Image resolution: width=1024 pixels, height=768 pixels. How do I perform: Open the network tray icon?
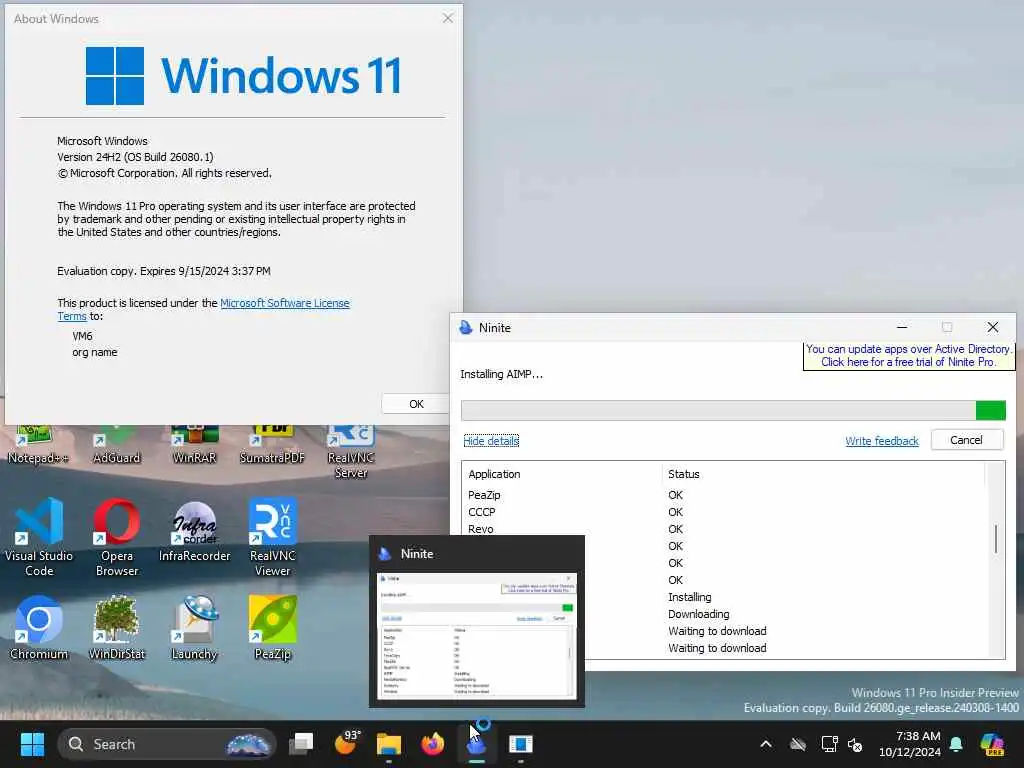point(829,744)
